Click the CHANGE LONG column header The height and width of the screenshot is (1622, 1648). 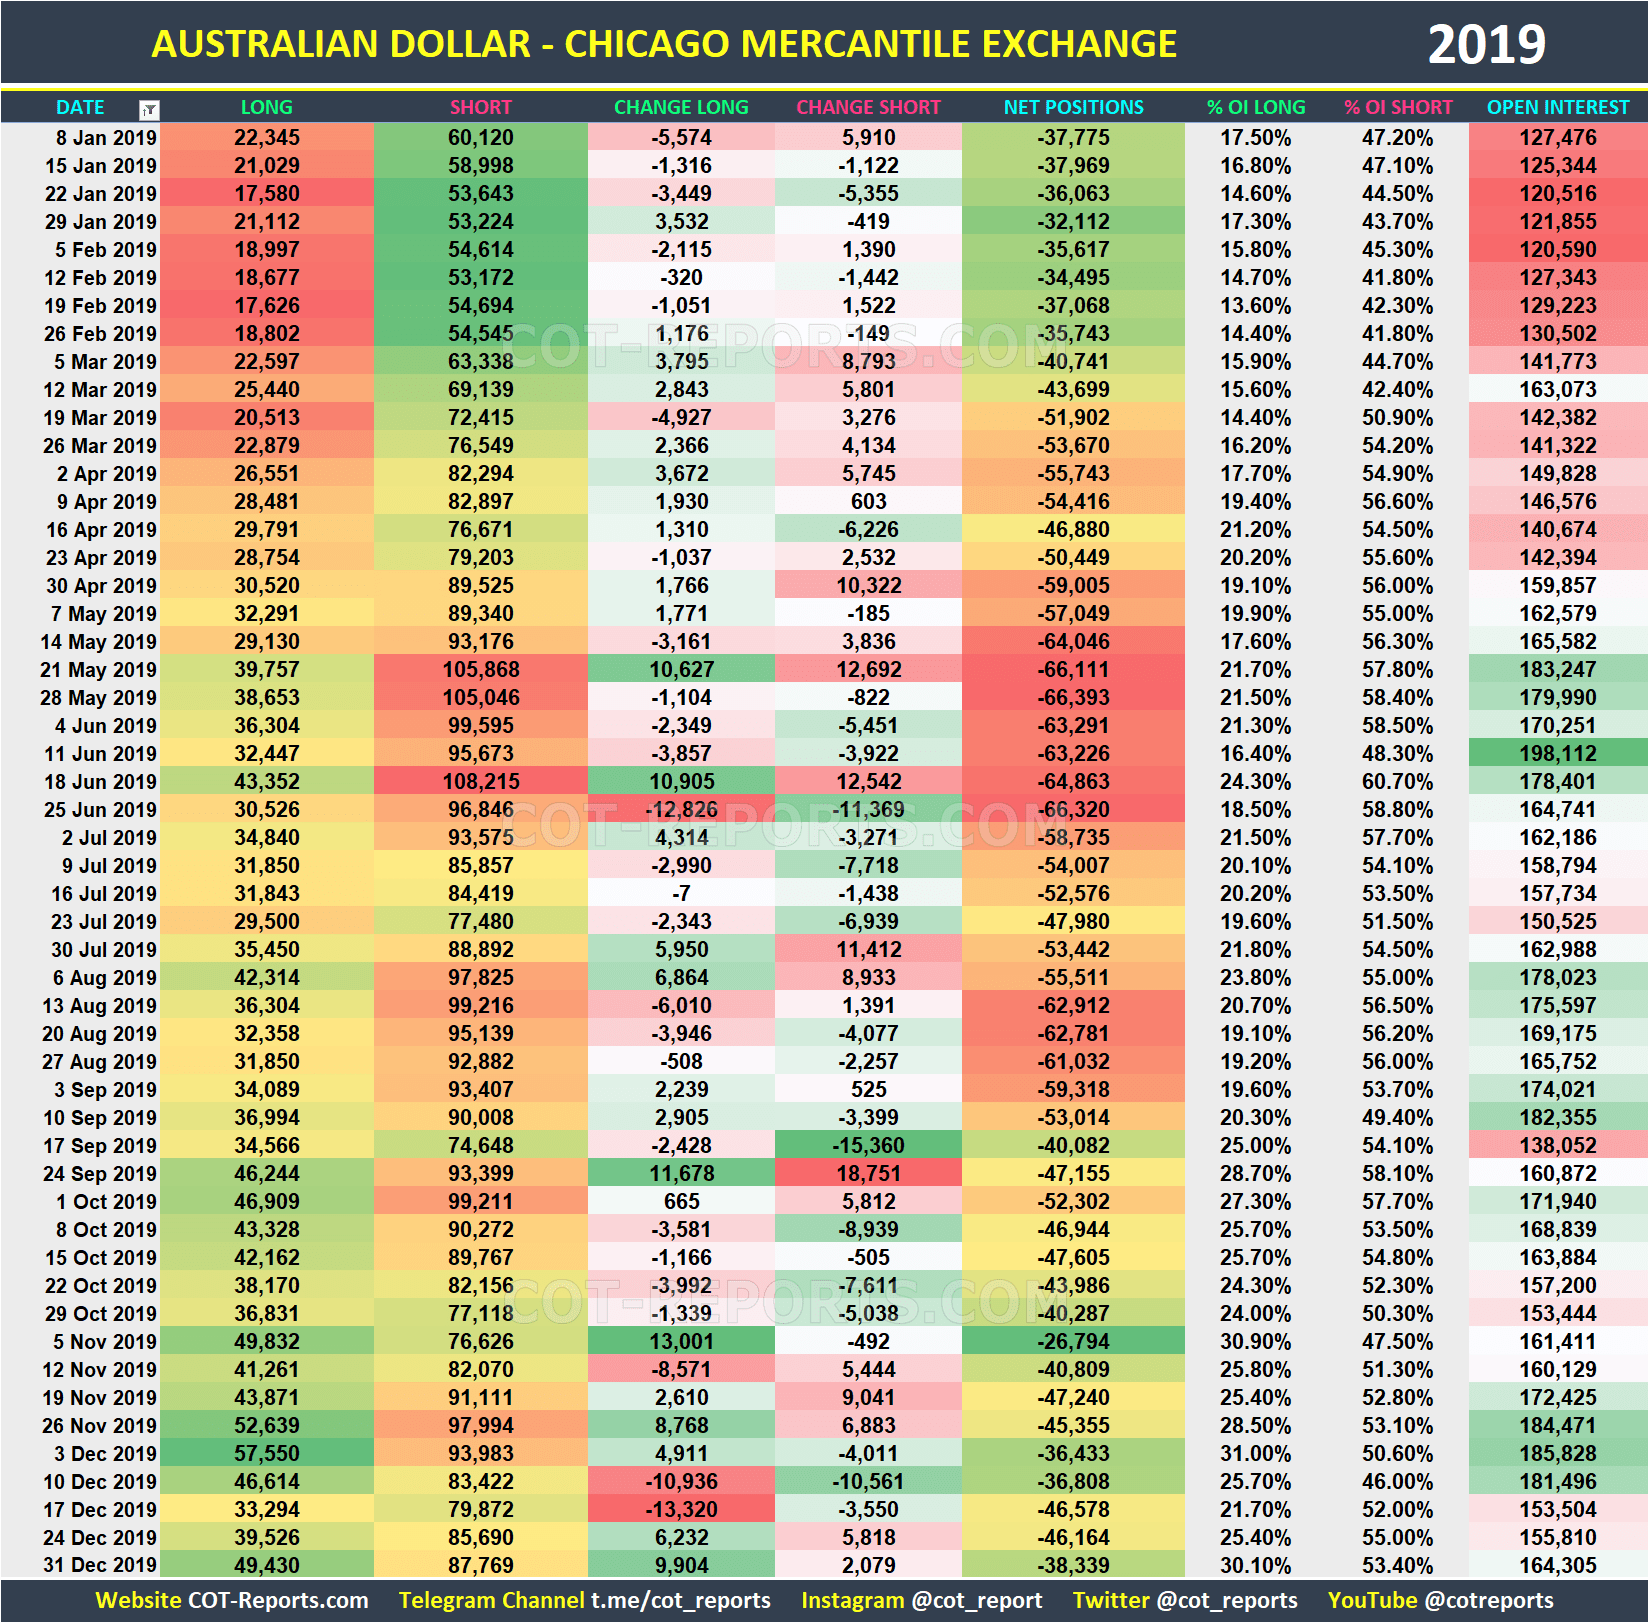(681, 108)
